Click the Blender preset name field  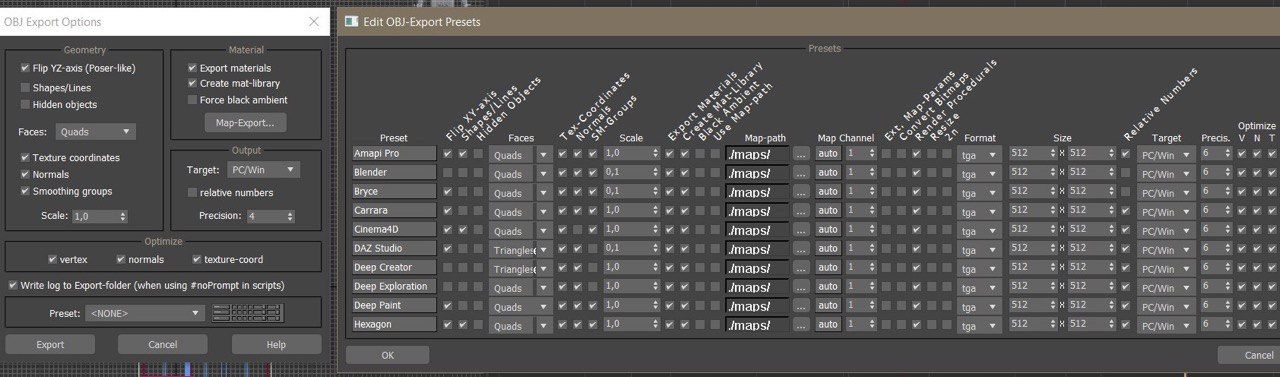[x=394, y=173]
